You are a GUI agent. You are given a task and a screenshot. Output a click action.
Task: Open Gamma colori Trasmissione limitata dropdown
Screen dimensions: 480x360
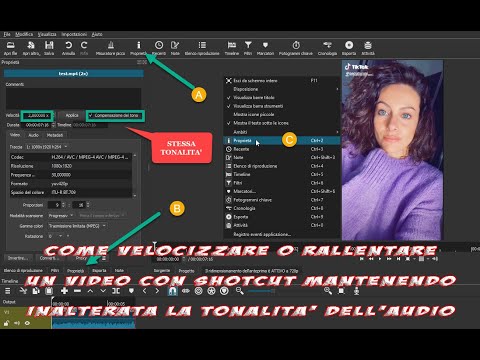click(77, 226)
